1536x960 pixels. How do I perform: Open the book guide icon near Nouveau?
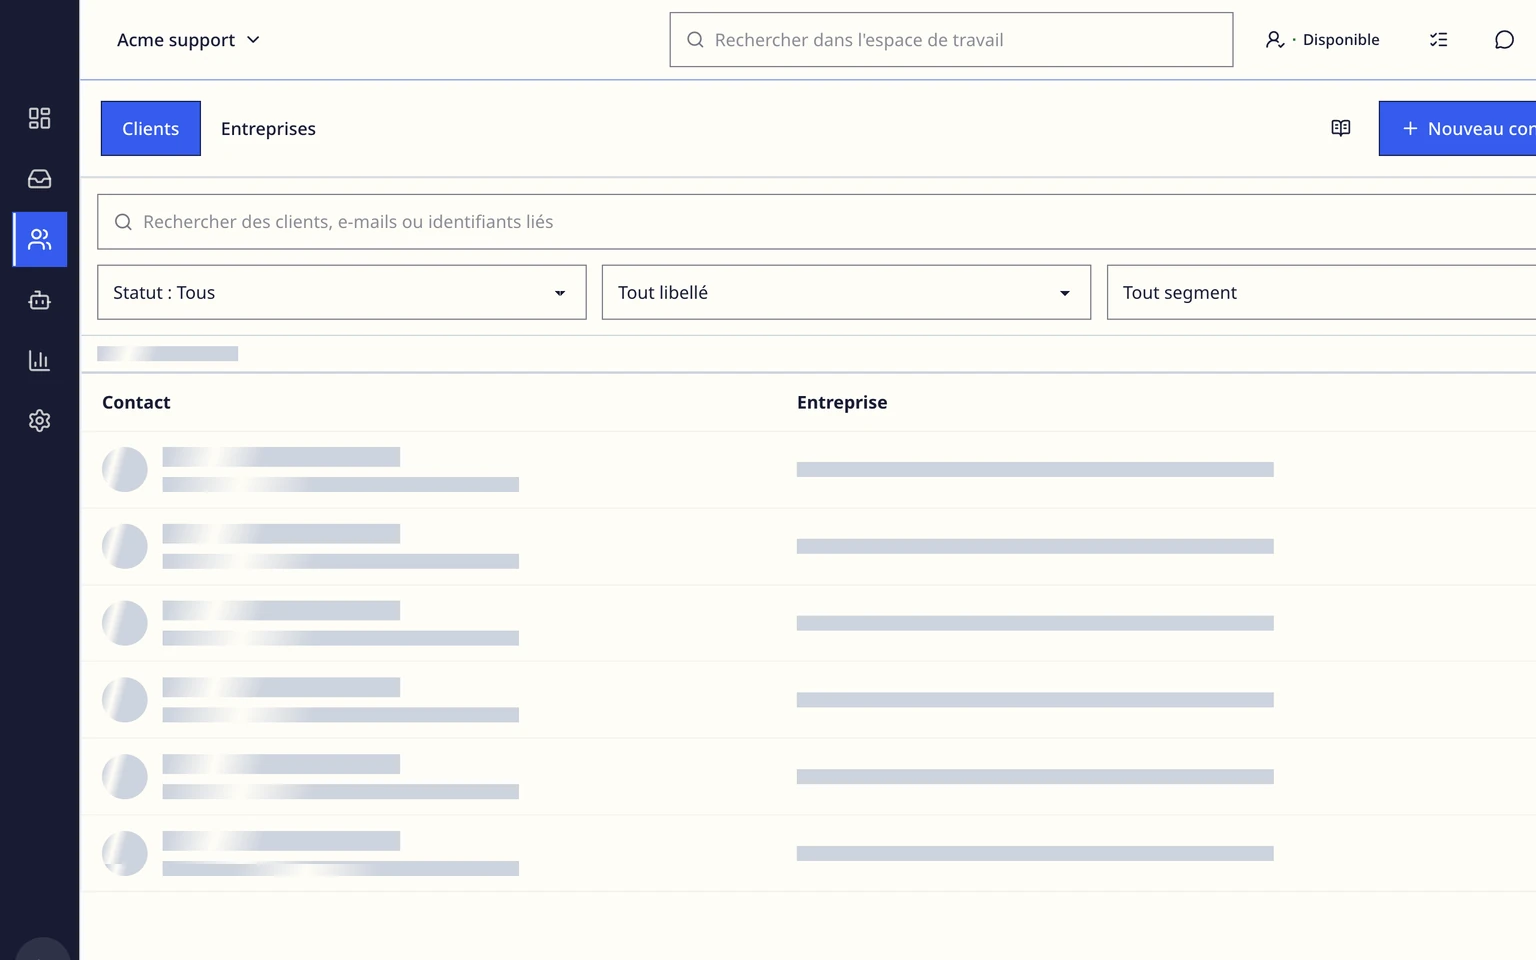(x=1341, y=128)
